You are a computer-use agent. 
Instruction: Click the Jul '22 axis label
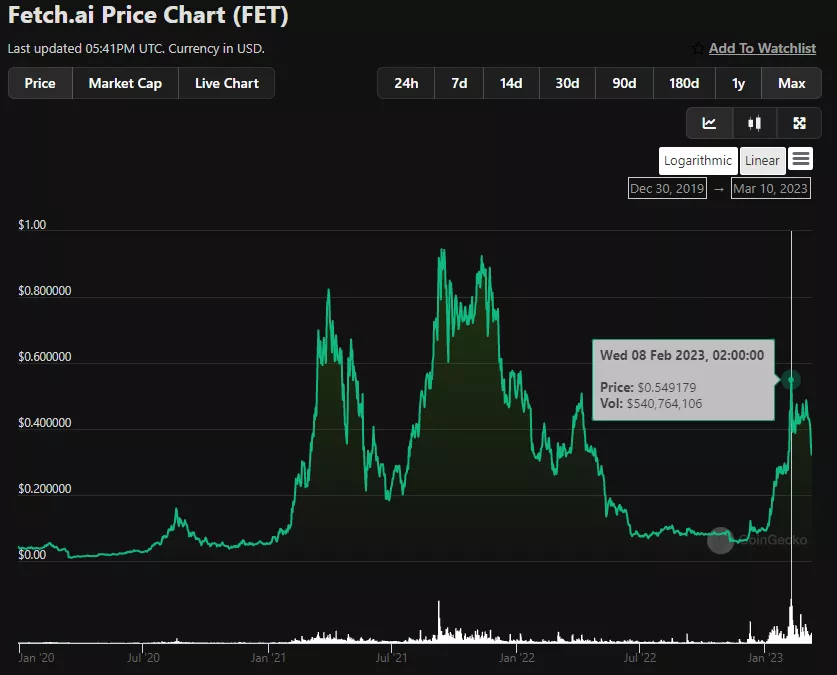[639, 657]
